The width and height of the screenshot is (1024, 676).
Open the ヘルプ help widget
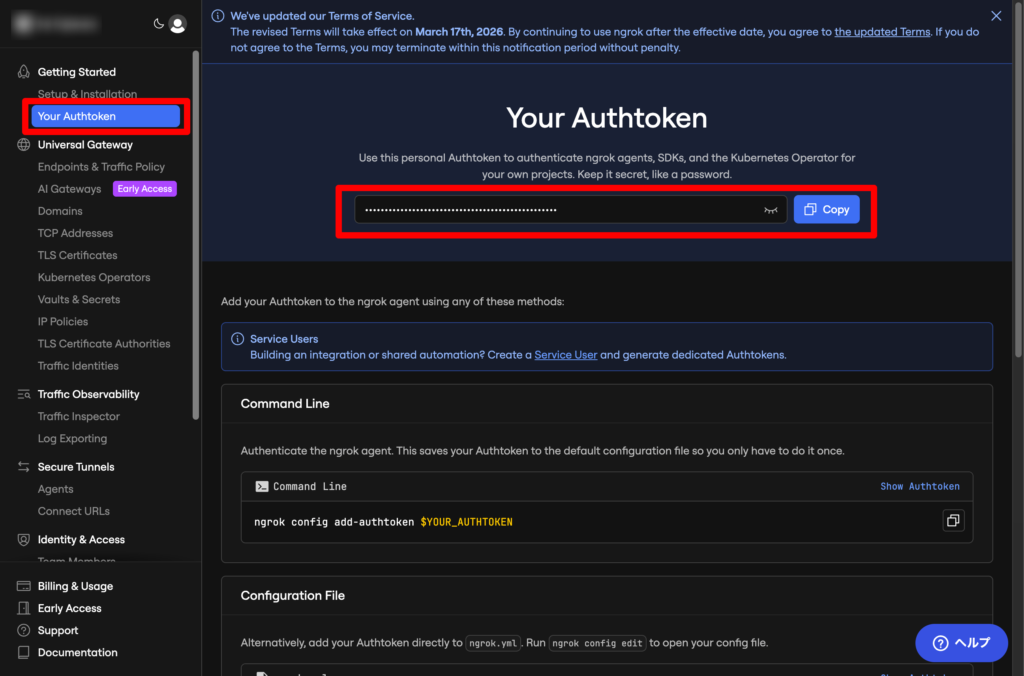point(961,643)
